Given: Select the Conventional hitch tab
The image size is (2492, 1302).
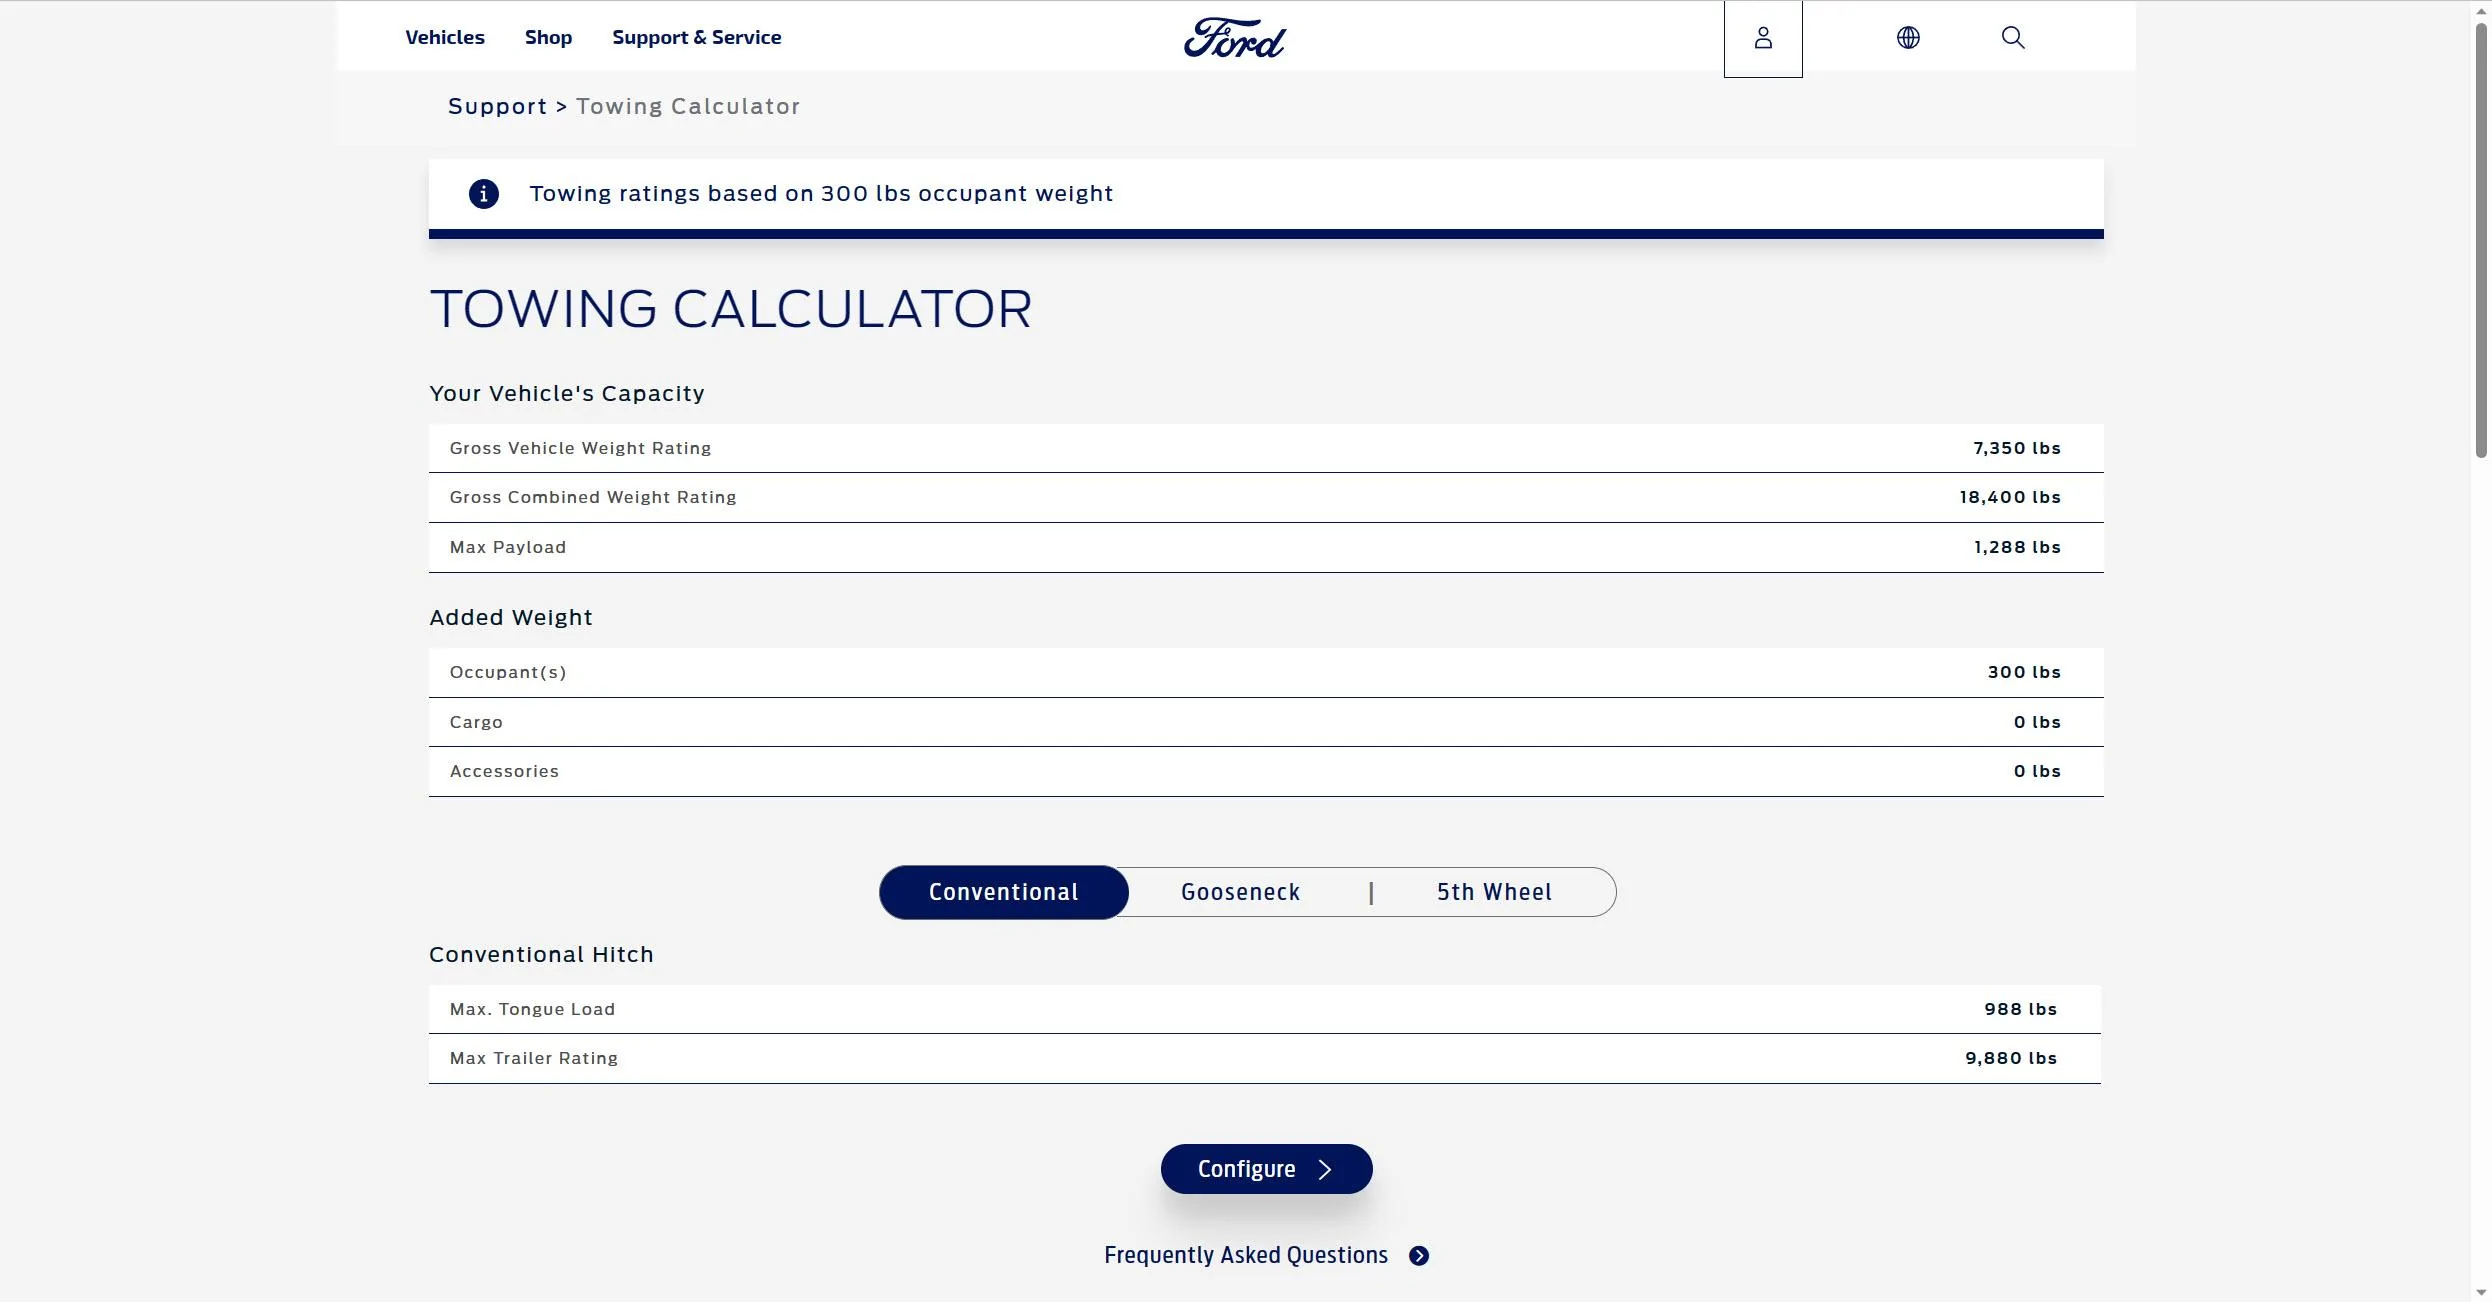Looking at the screenshot, I should [1004, 892].
